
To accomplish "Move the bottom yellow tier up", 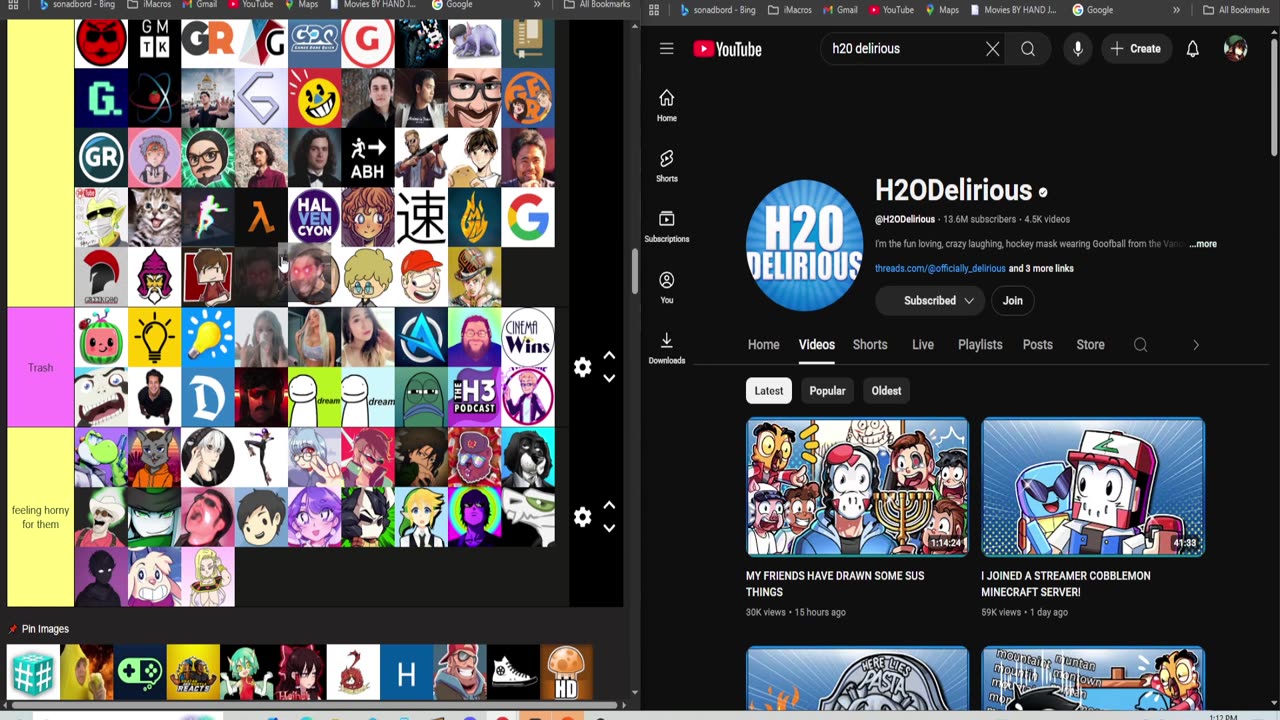I will click(609, 505).
